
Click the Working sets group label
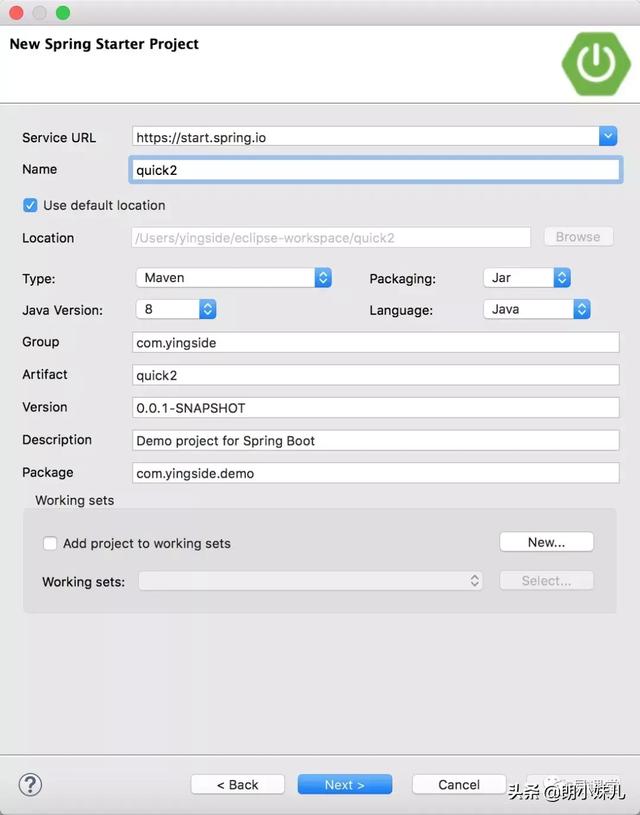coord(75,501)
